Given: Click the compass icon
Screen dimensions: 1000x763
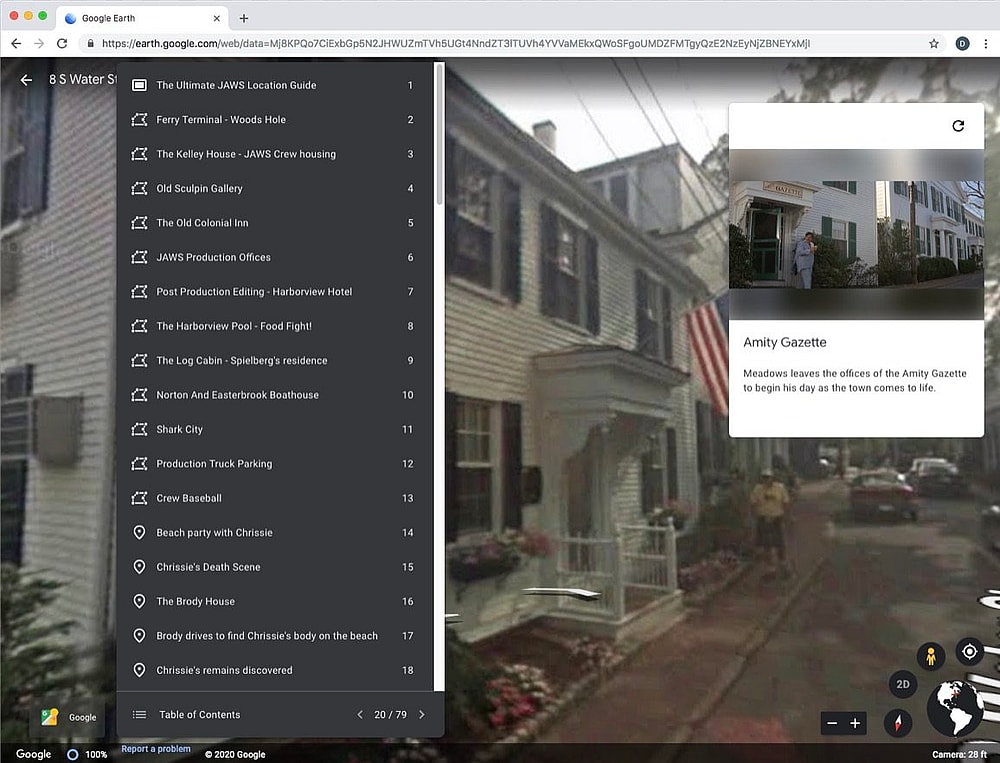Looking at the screenshot, I should coord(898,723).
